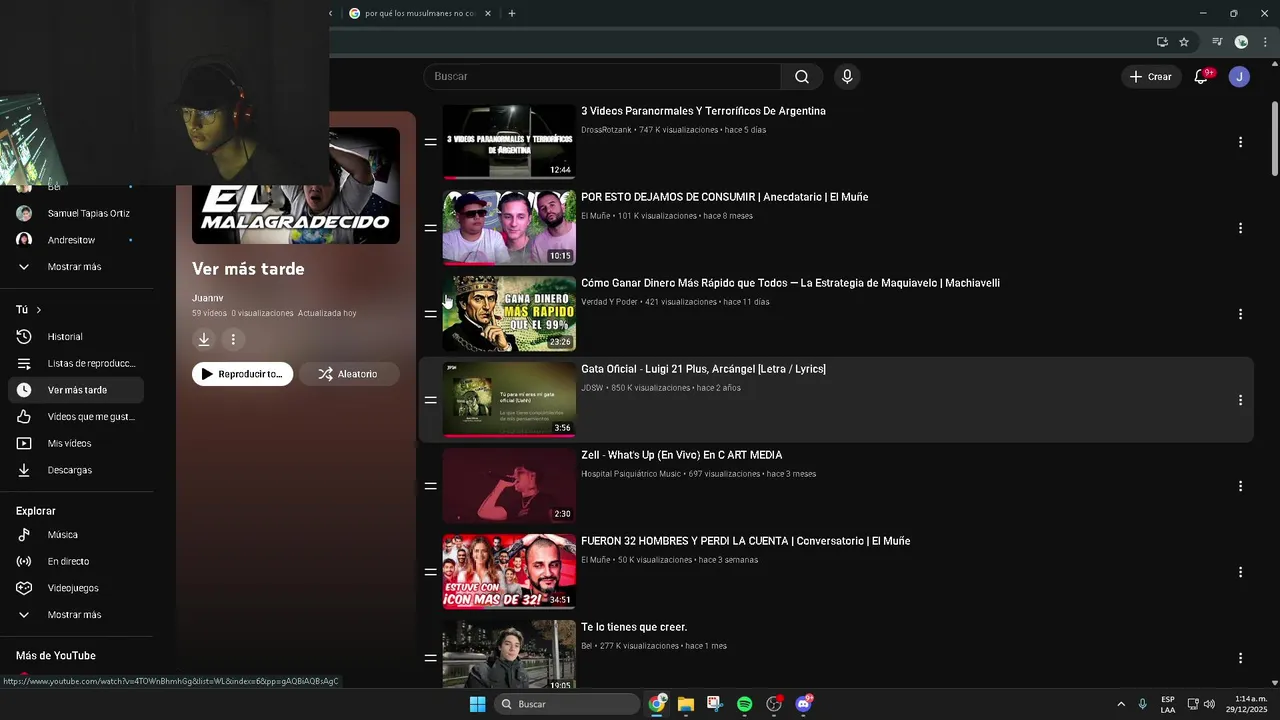1280x720 pixels.
Task: Open options menu for 3 Videos Paranormales video
Action: pyautogui.click(x=1240, y=142)
